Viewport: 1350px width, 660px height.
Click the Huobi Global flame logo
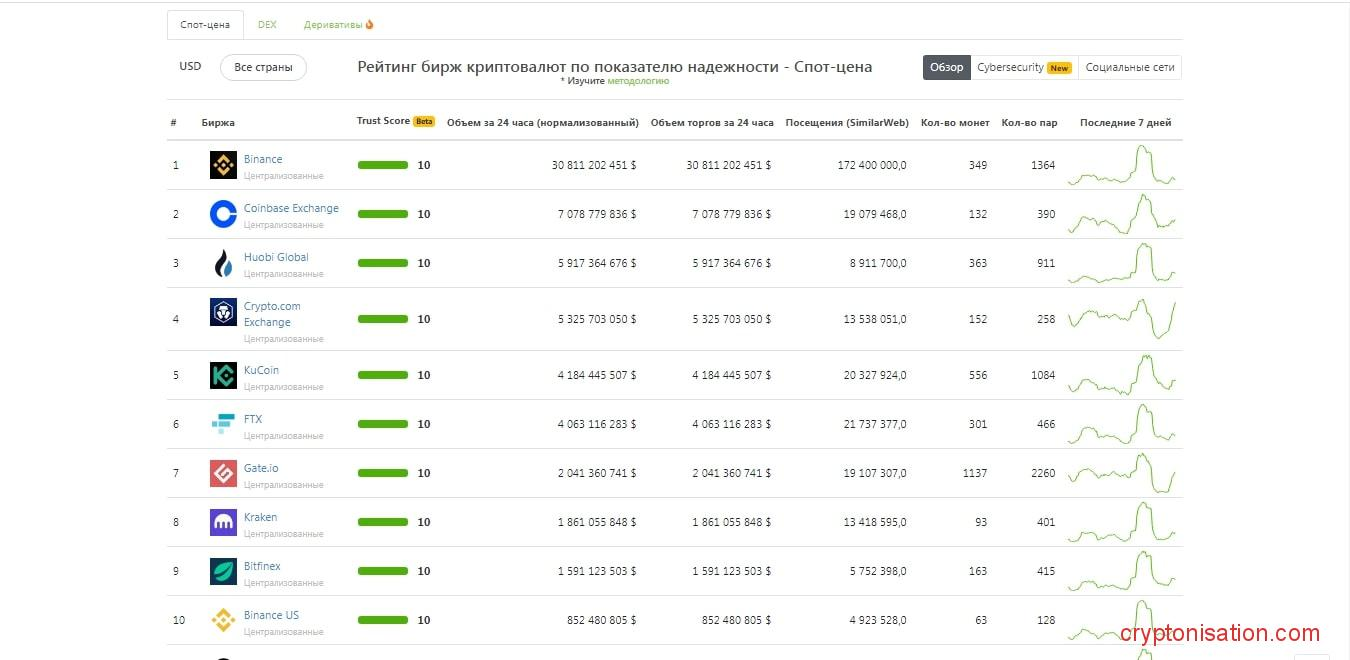pyautogui.click(x=223, y=263)
